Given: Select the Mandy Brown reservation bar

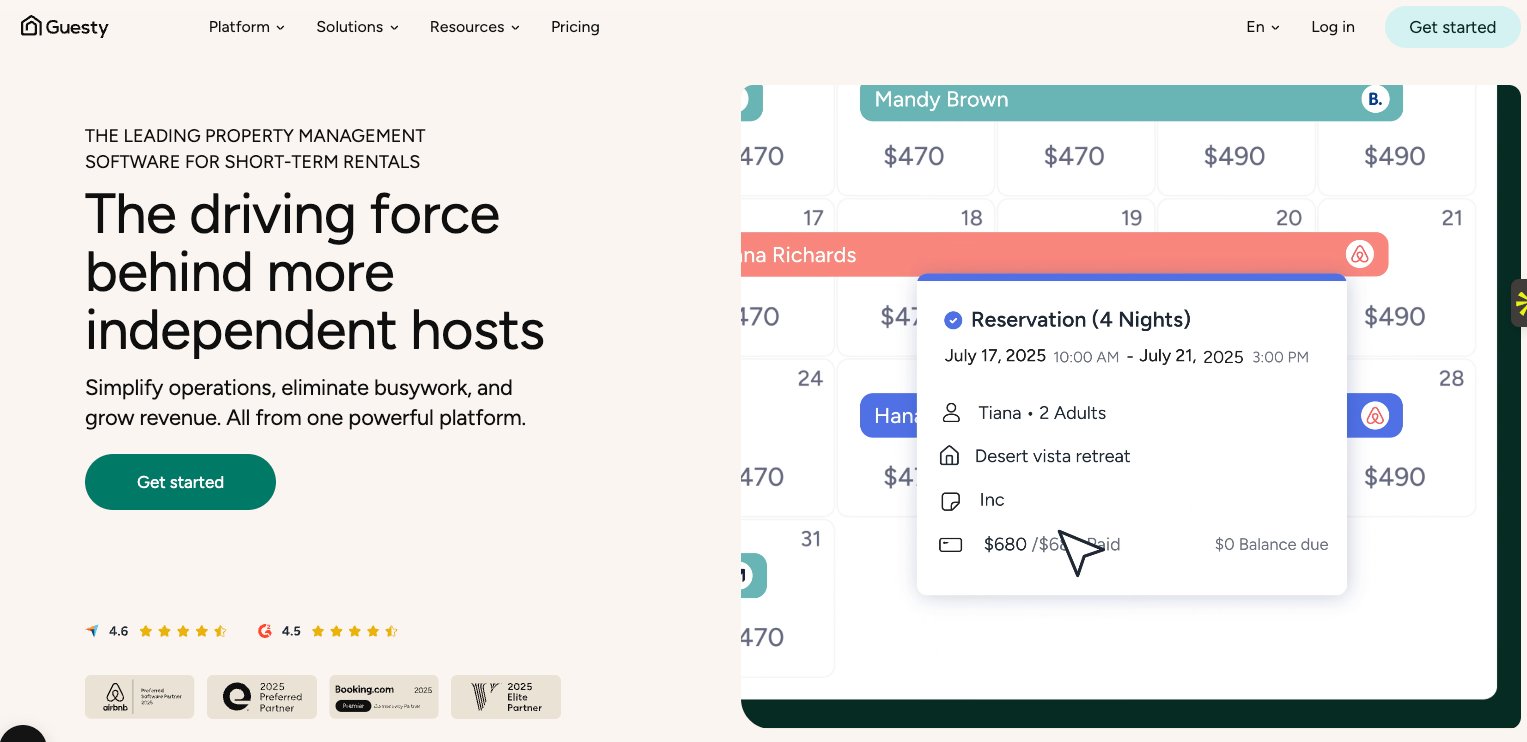Looking at the screenshot, I should pyautogui.click(x=1100, y=100).
